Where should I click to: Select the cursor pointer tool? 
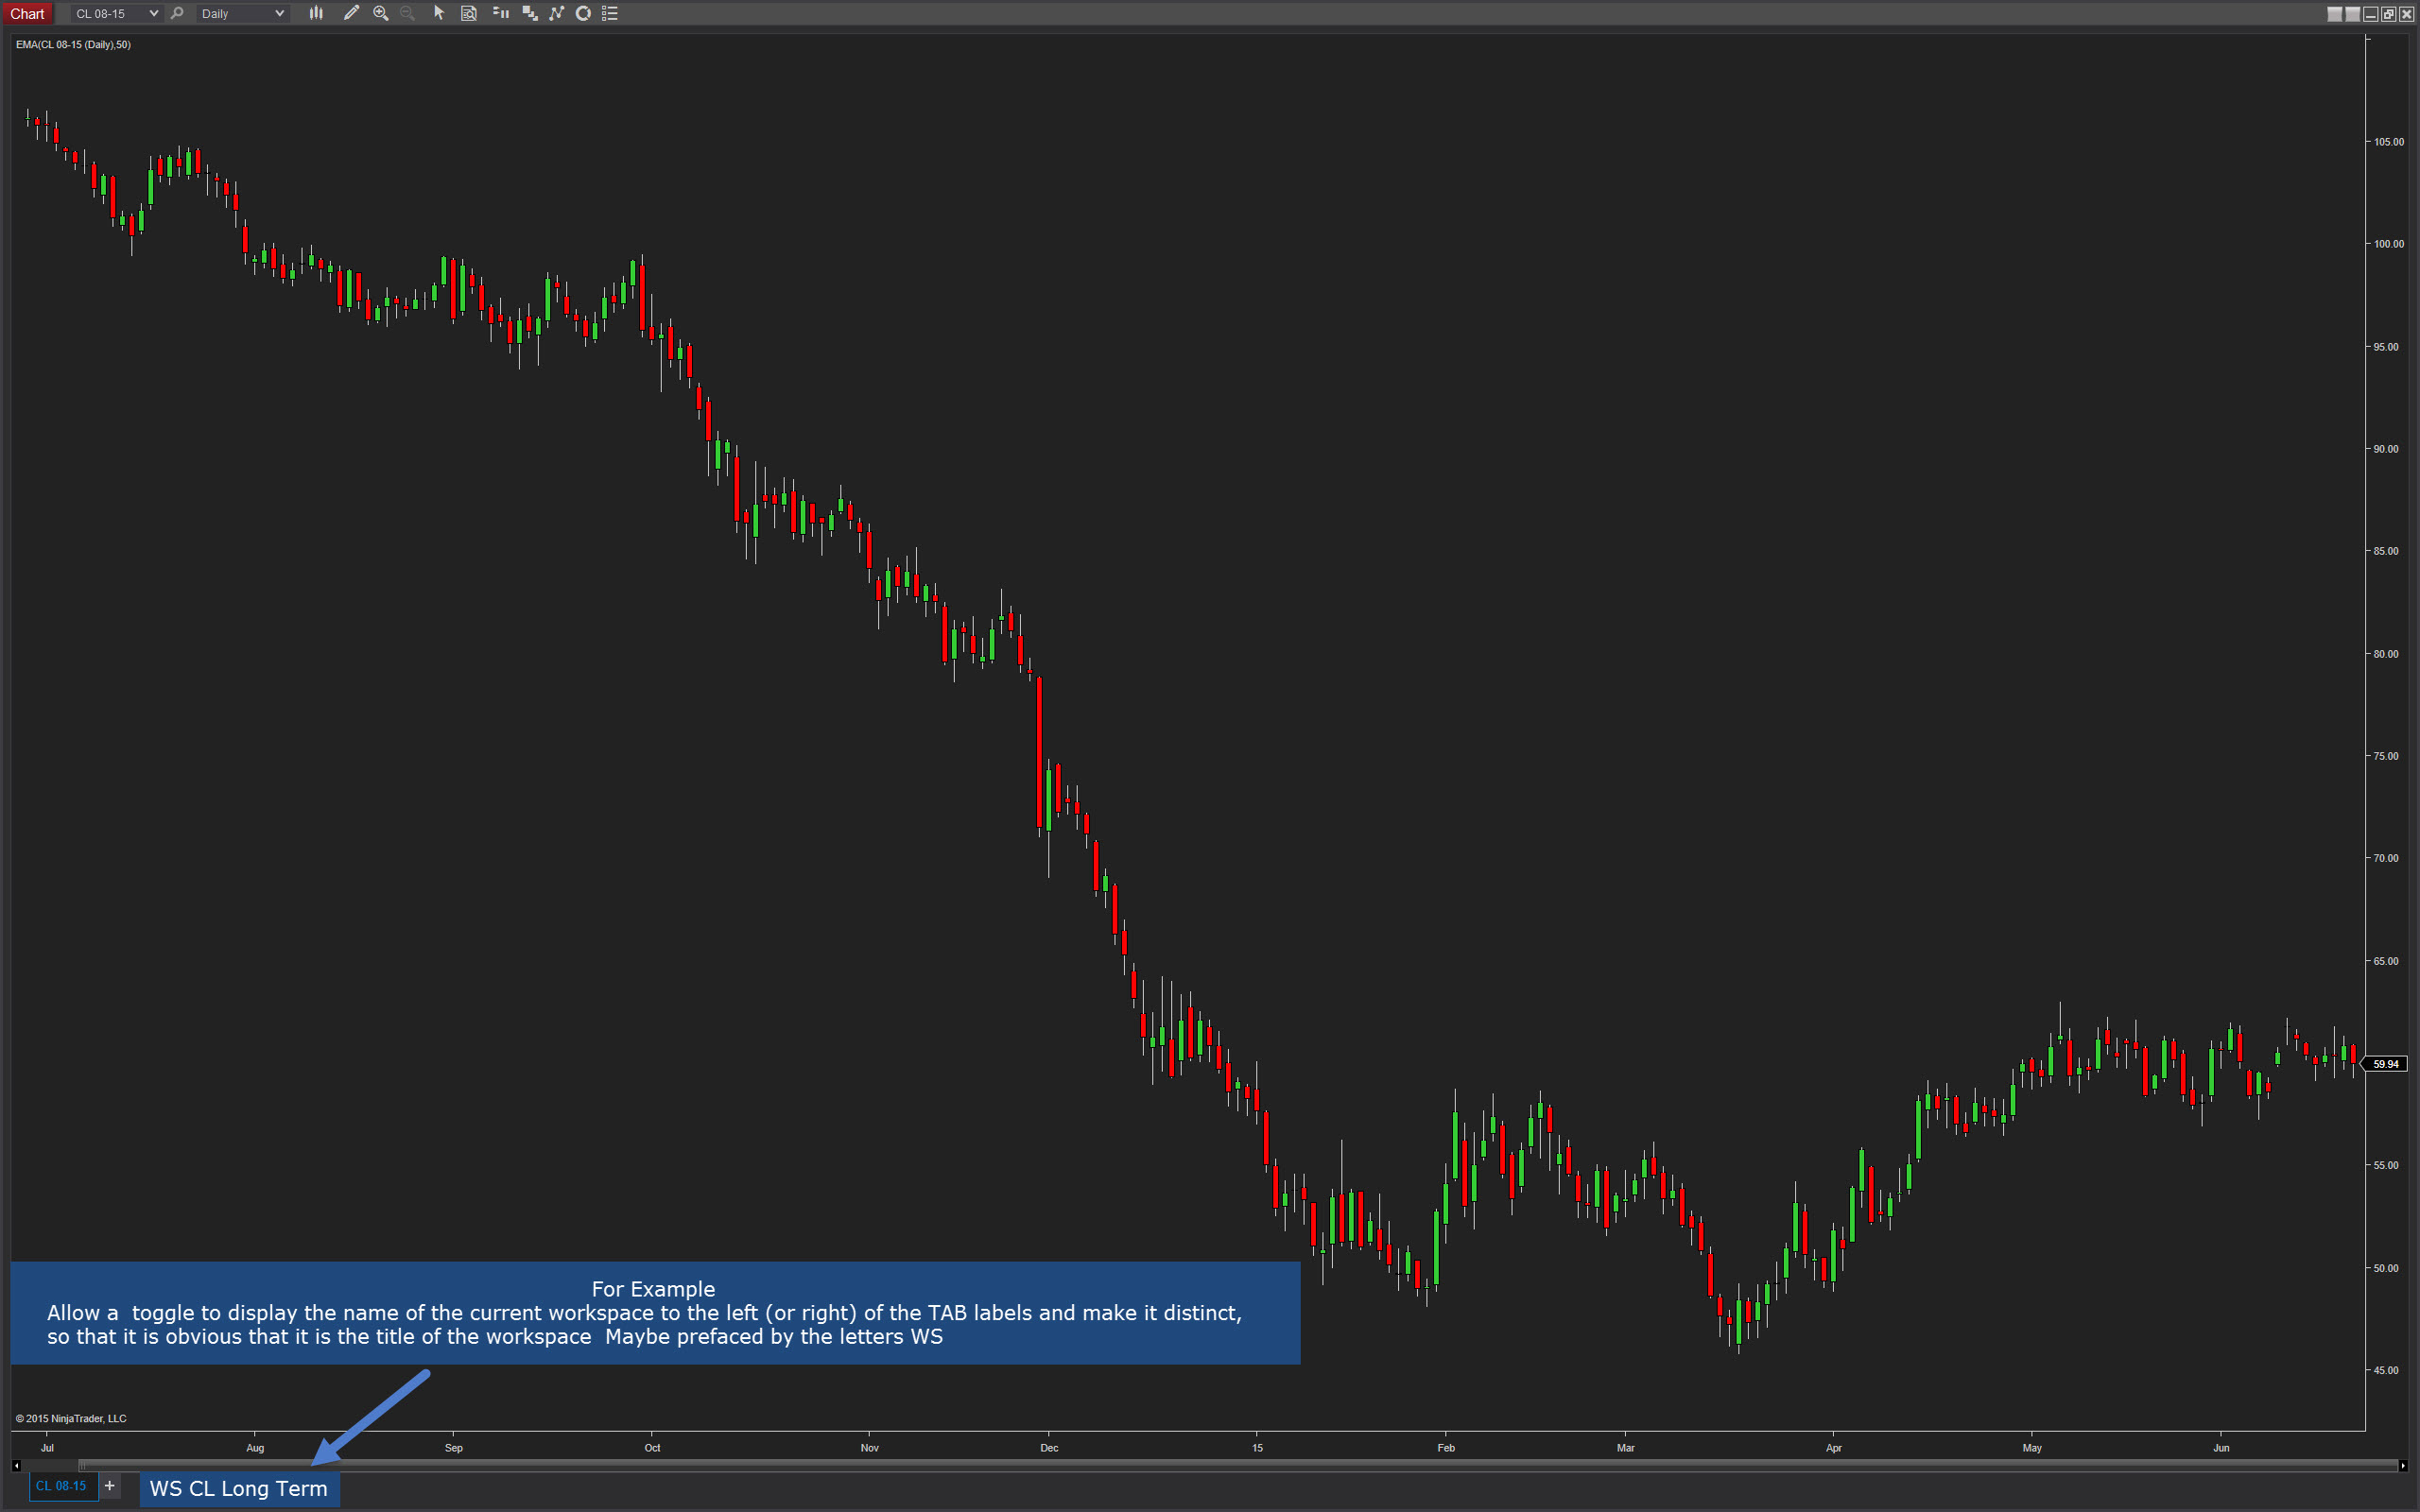pos(438,13)
